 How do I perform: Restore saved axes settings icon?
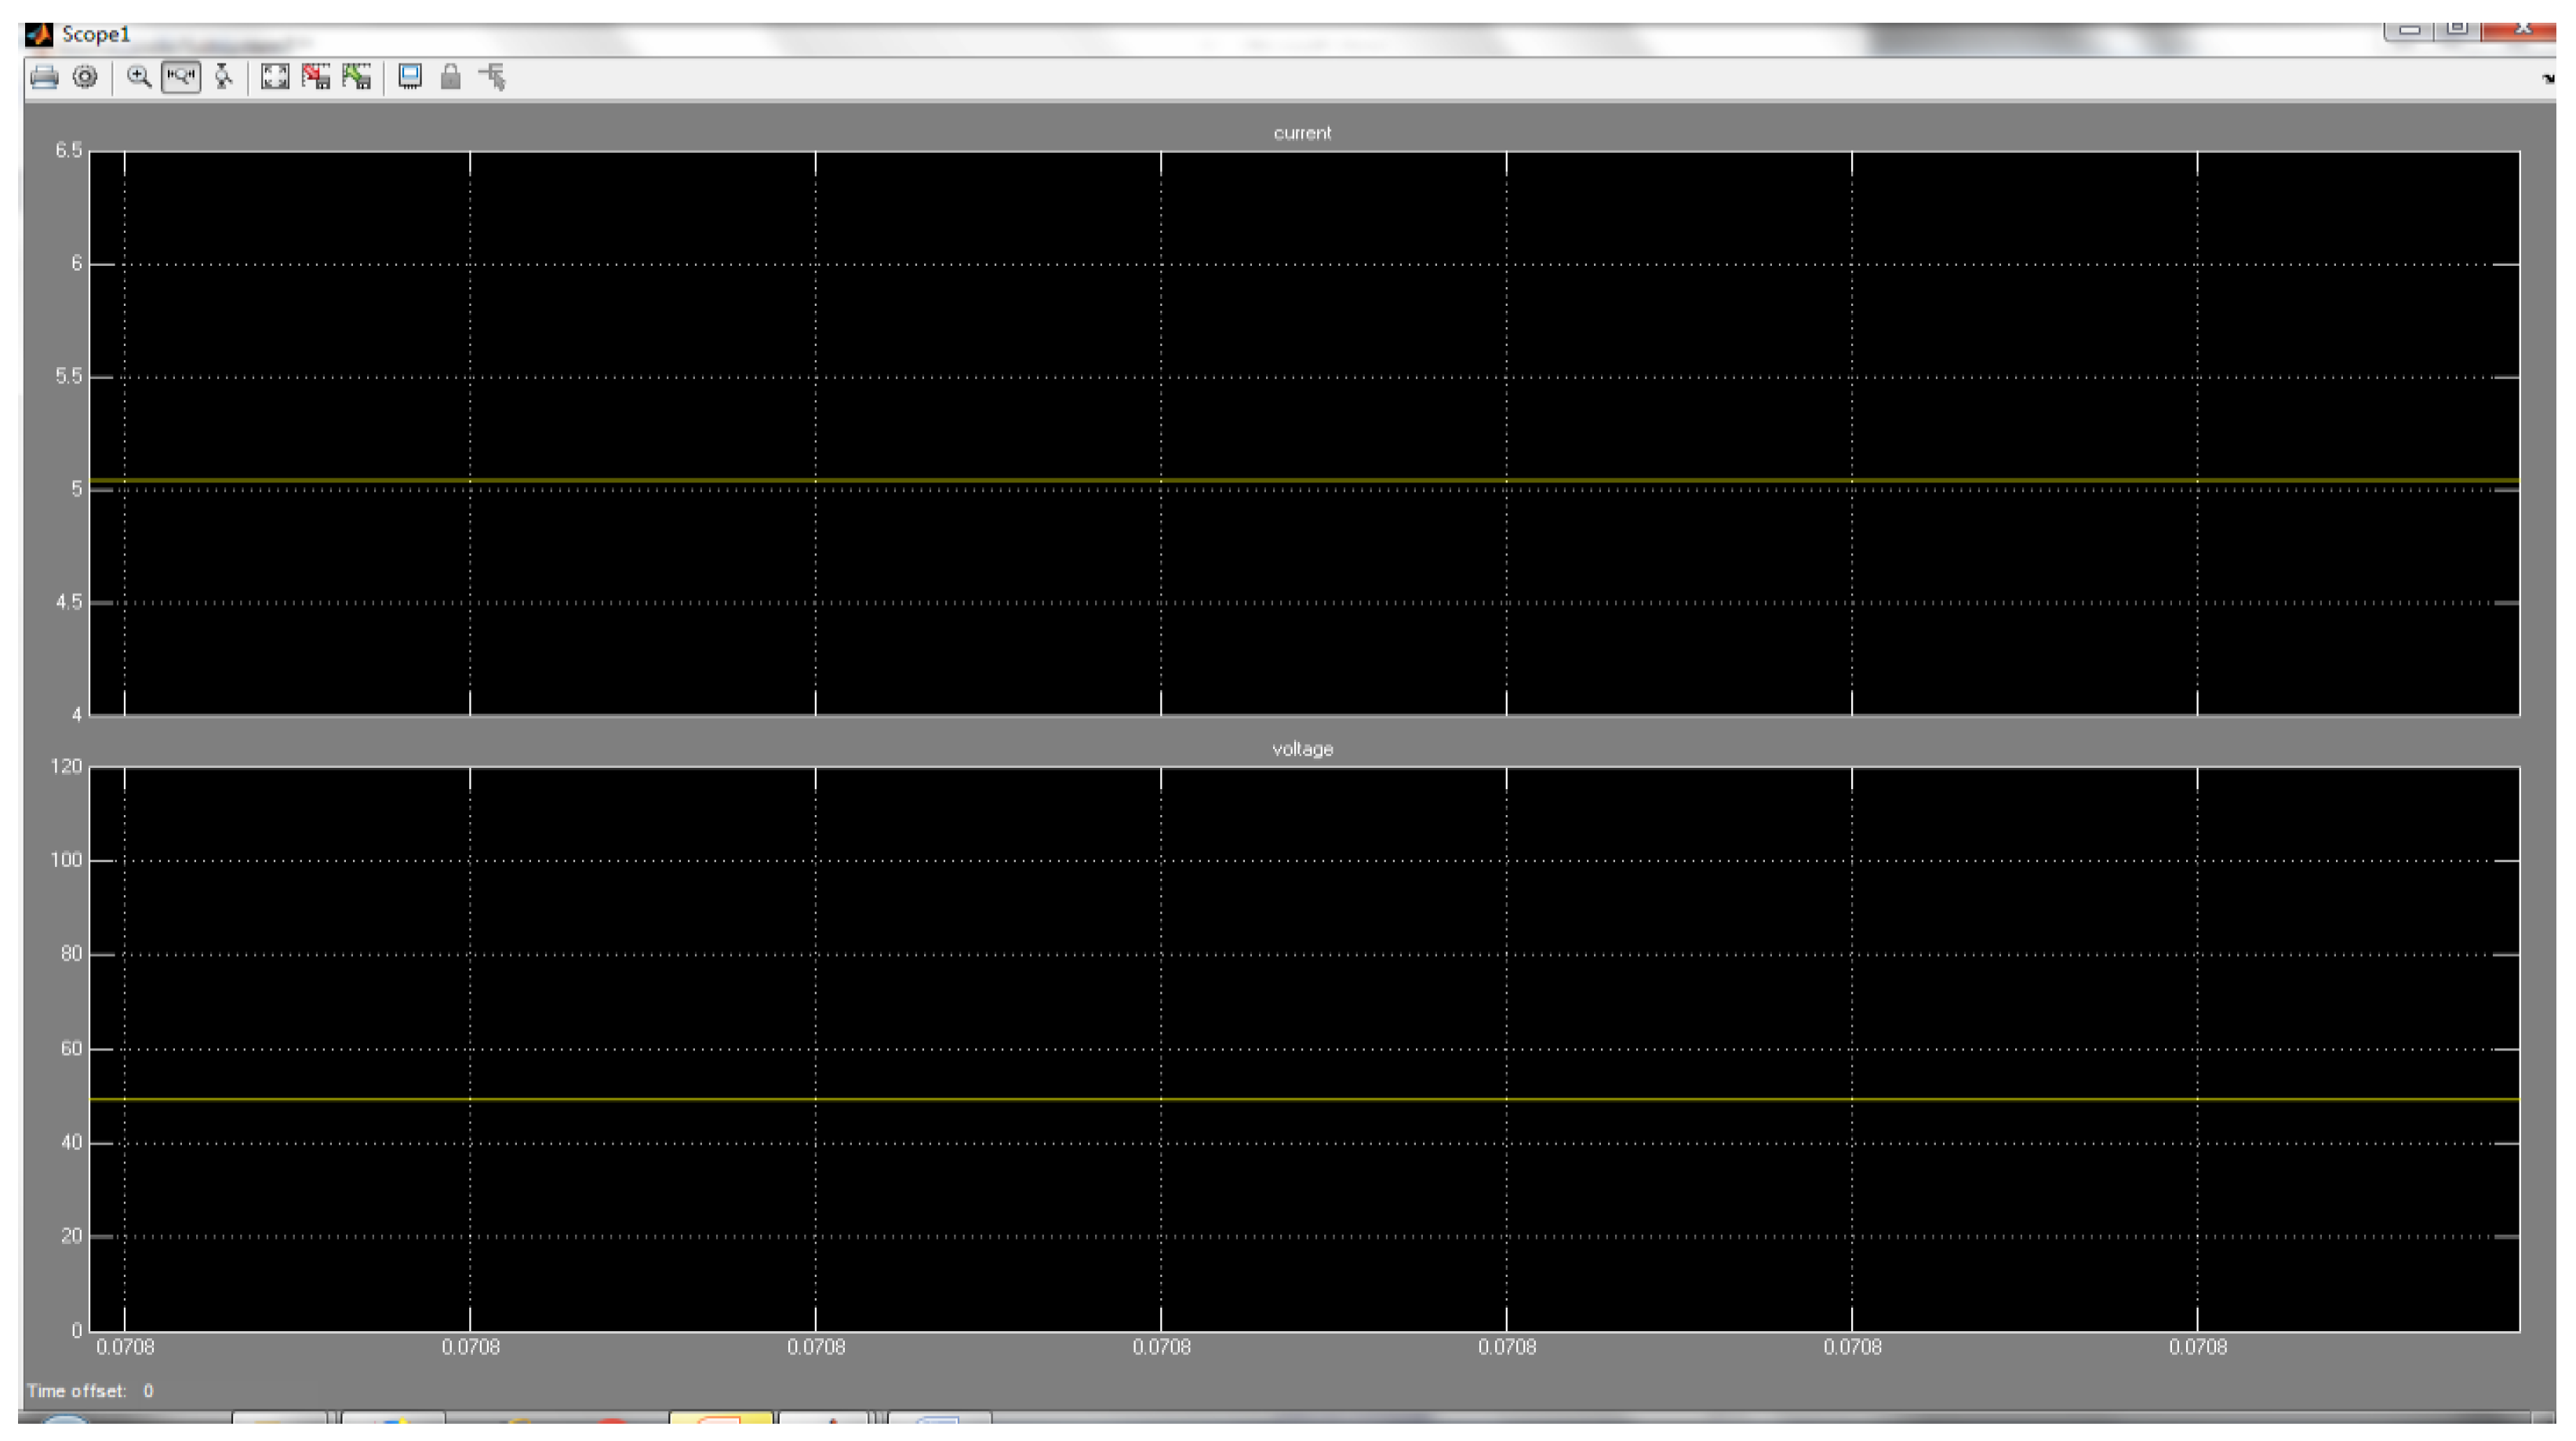(x=357, y=77)
